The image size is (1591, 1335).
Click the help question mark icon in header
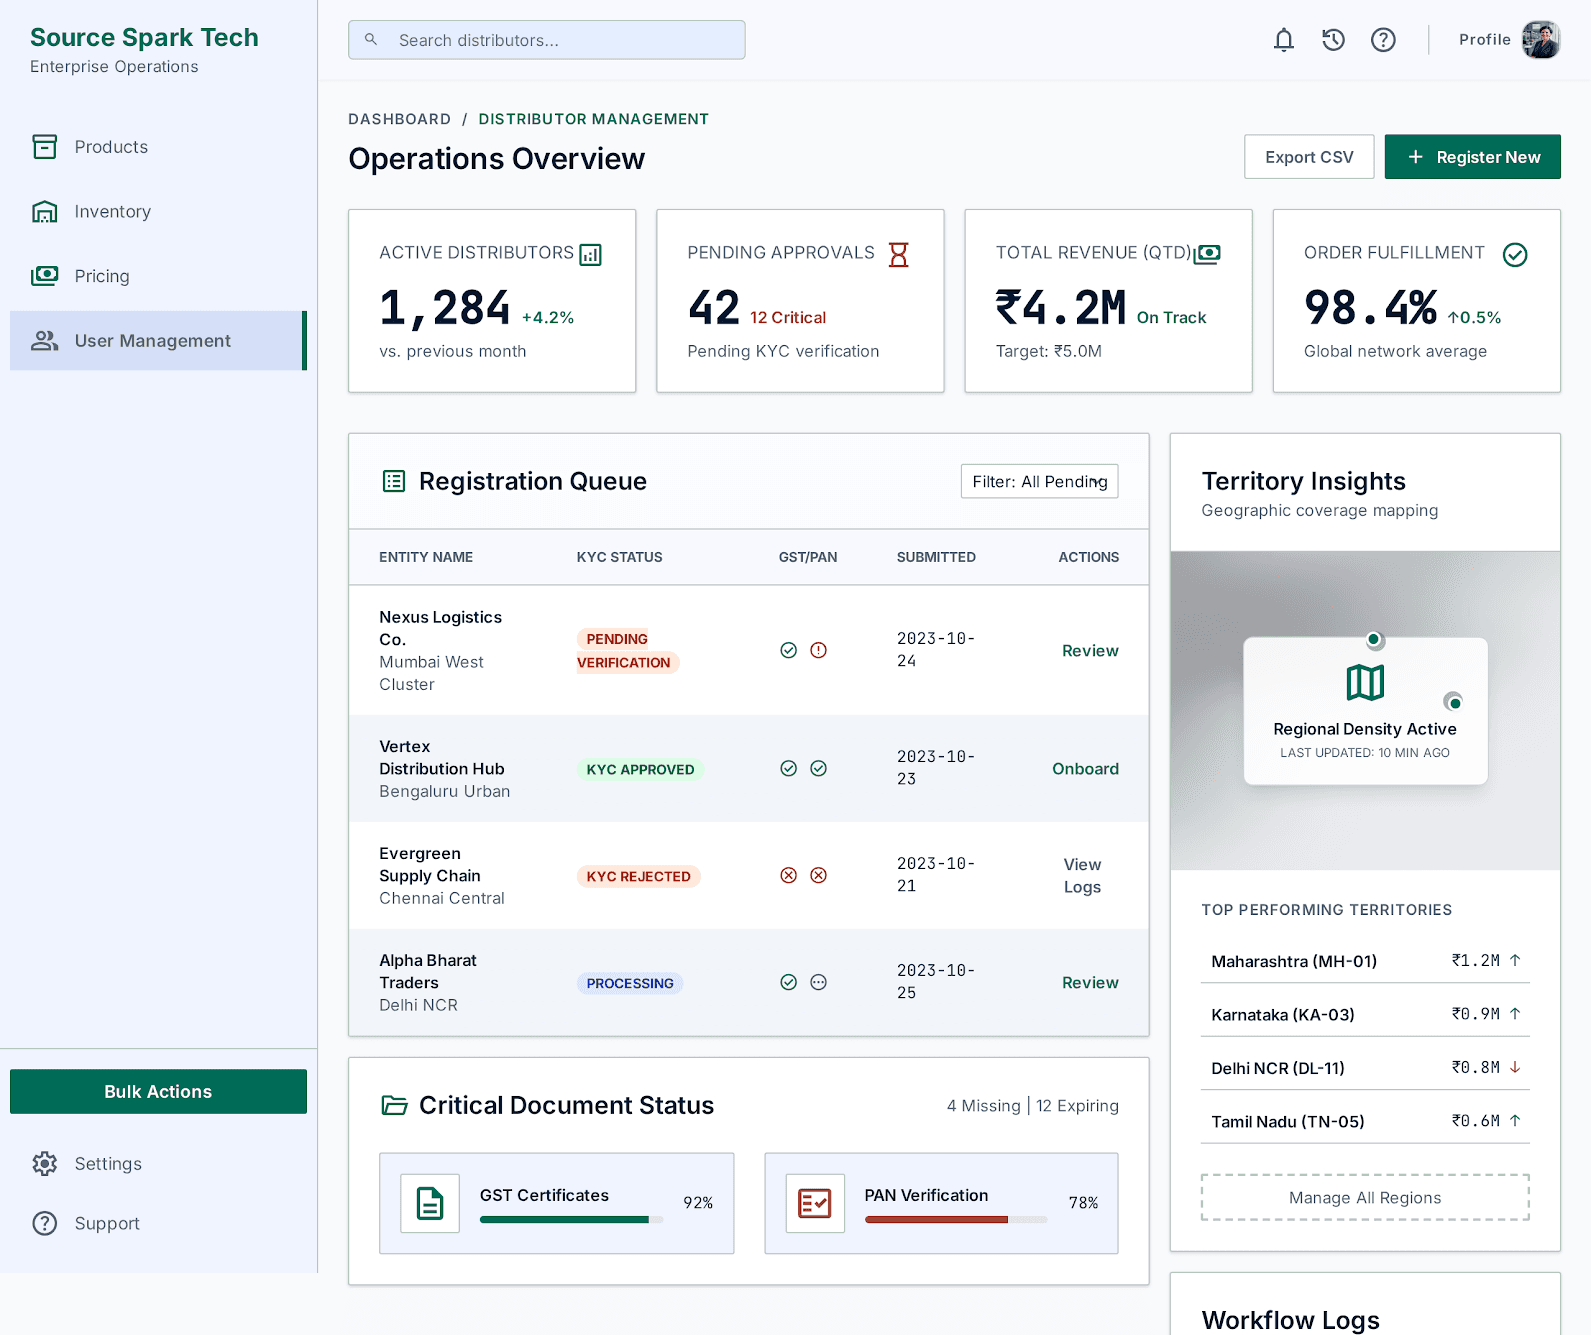tap(1383, 40)
